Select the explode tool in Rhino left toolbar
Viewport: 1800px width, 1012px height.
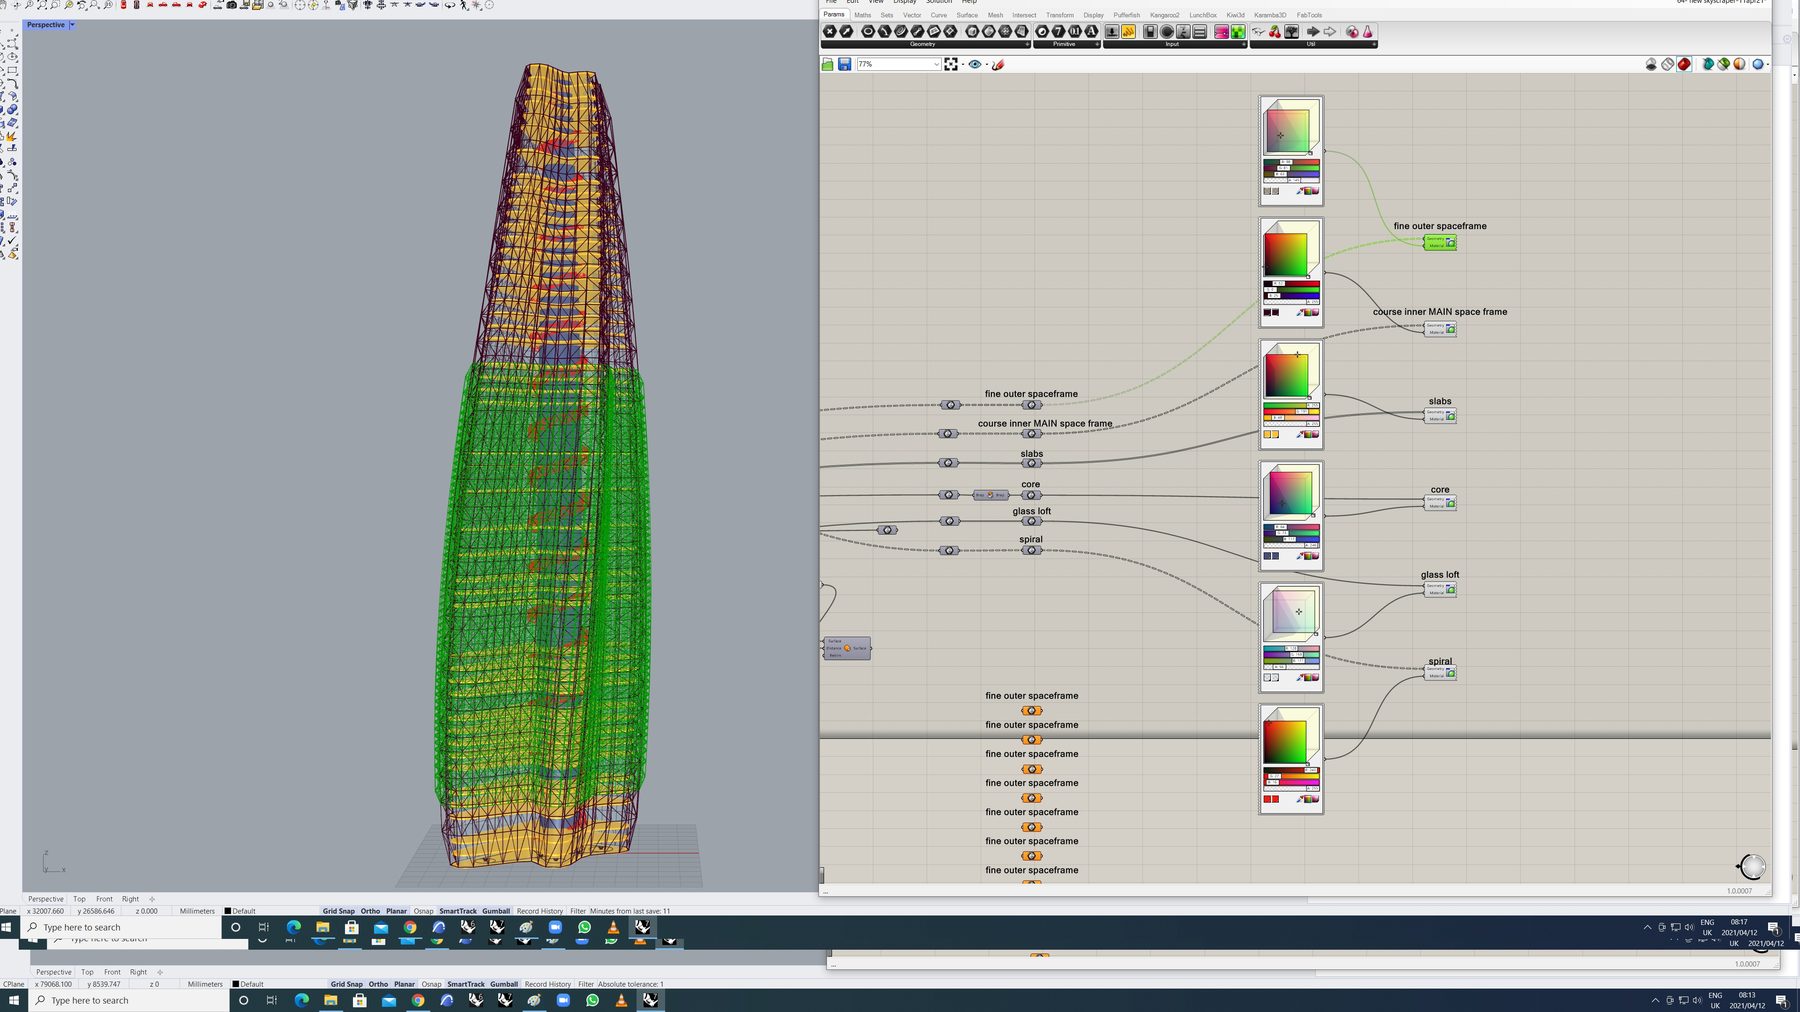tap(12, 137)
